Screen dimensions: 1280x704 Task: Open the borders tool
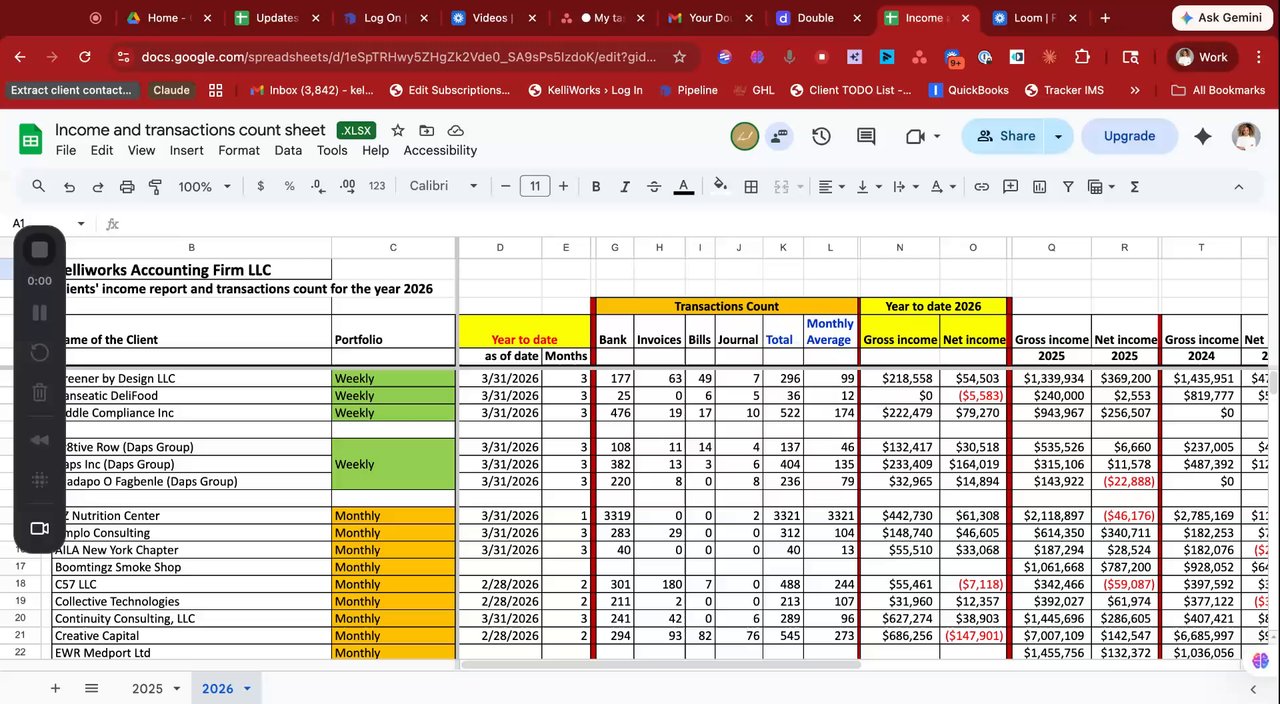[x=751, y=187]
